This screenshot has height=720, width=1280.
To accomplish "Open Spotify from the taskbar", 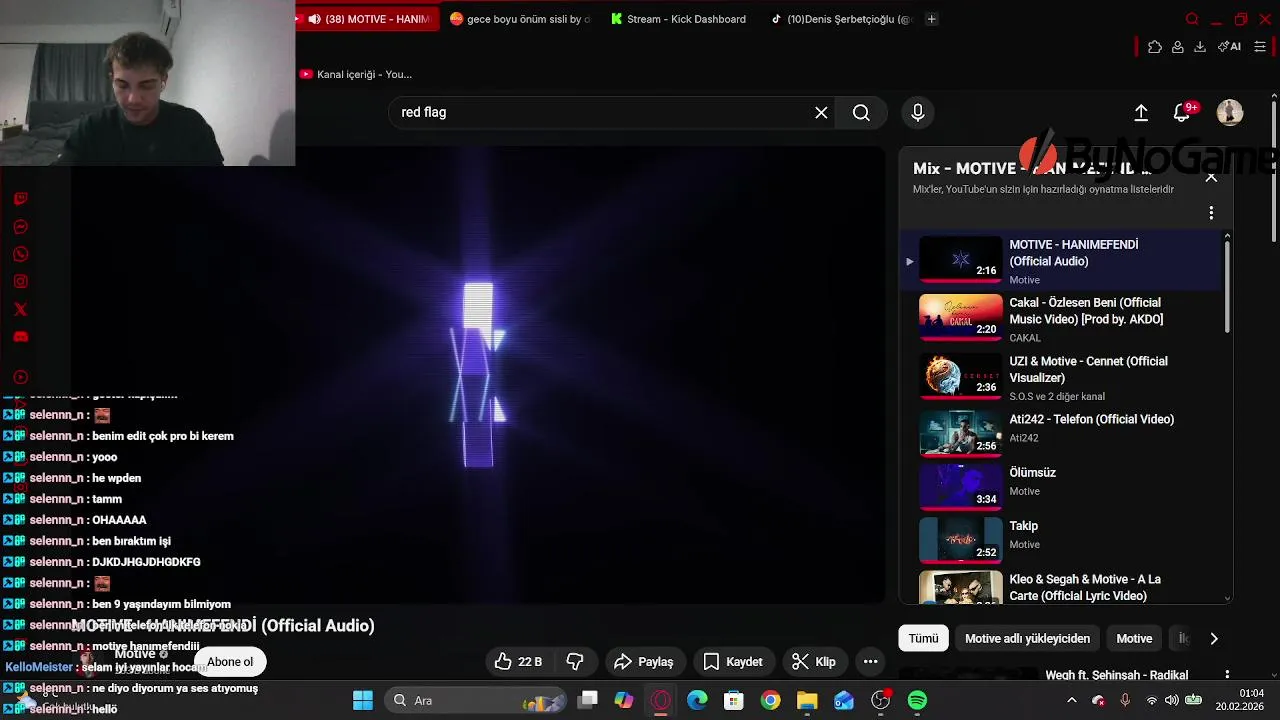I will (x=917, y=700).
